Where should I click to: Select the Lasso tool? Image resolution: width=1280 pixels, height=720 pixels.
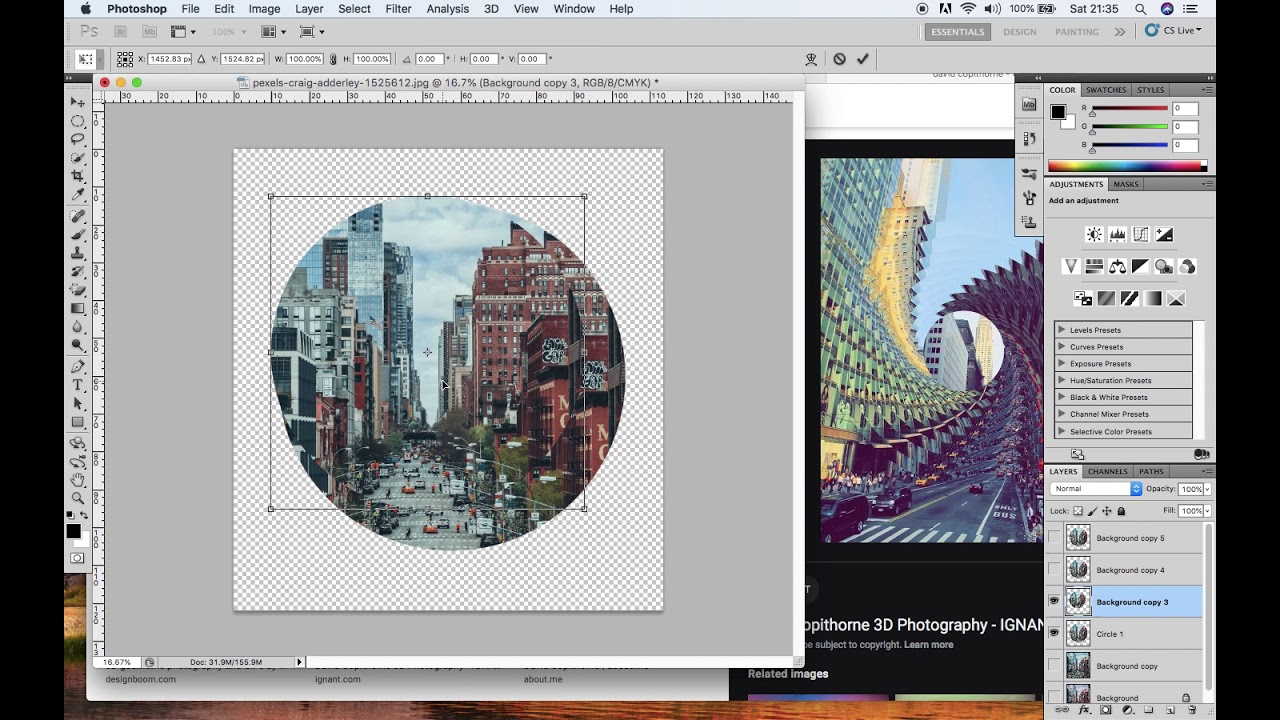[78, 139]
